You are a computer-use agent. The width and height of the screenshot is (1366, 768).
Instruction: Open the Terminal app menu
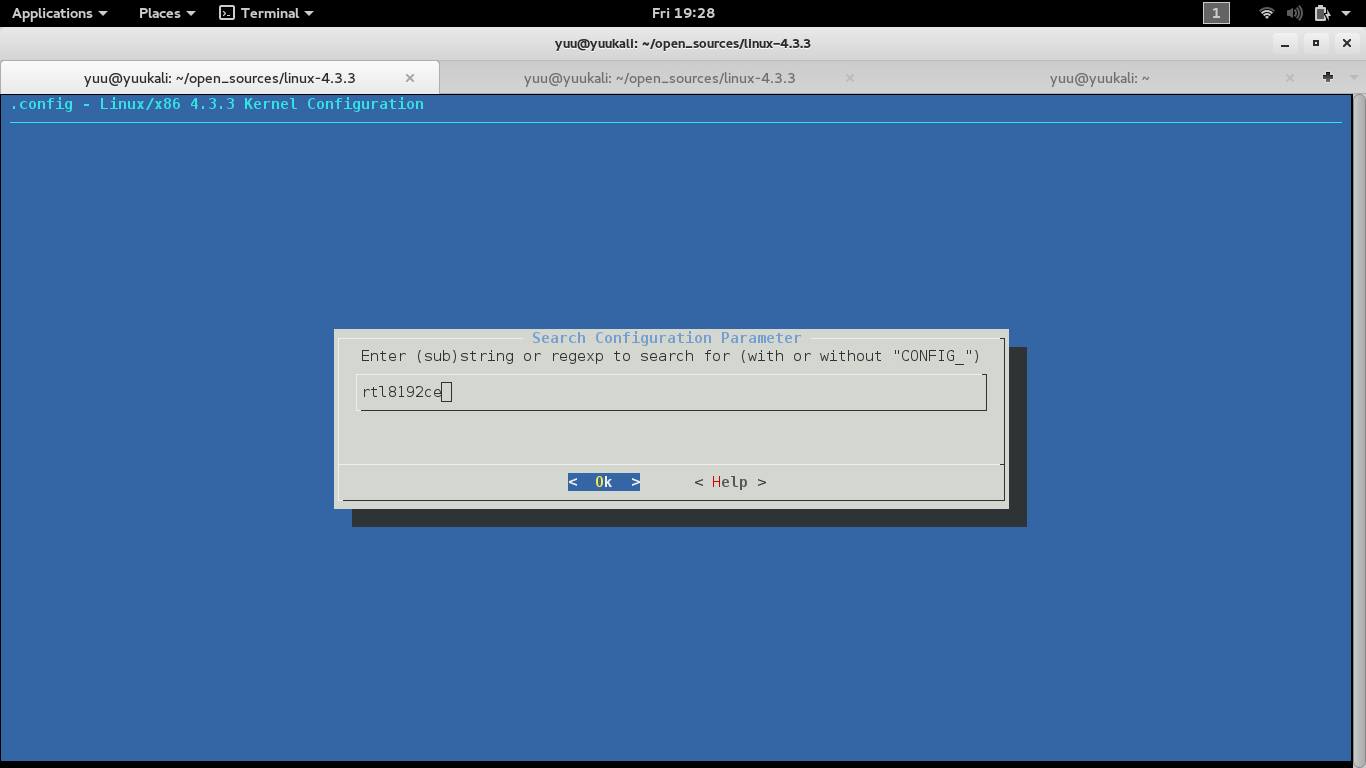[266, 13]
